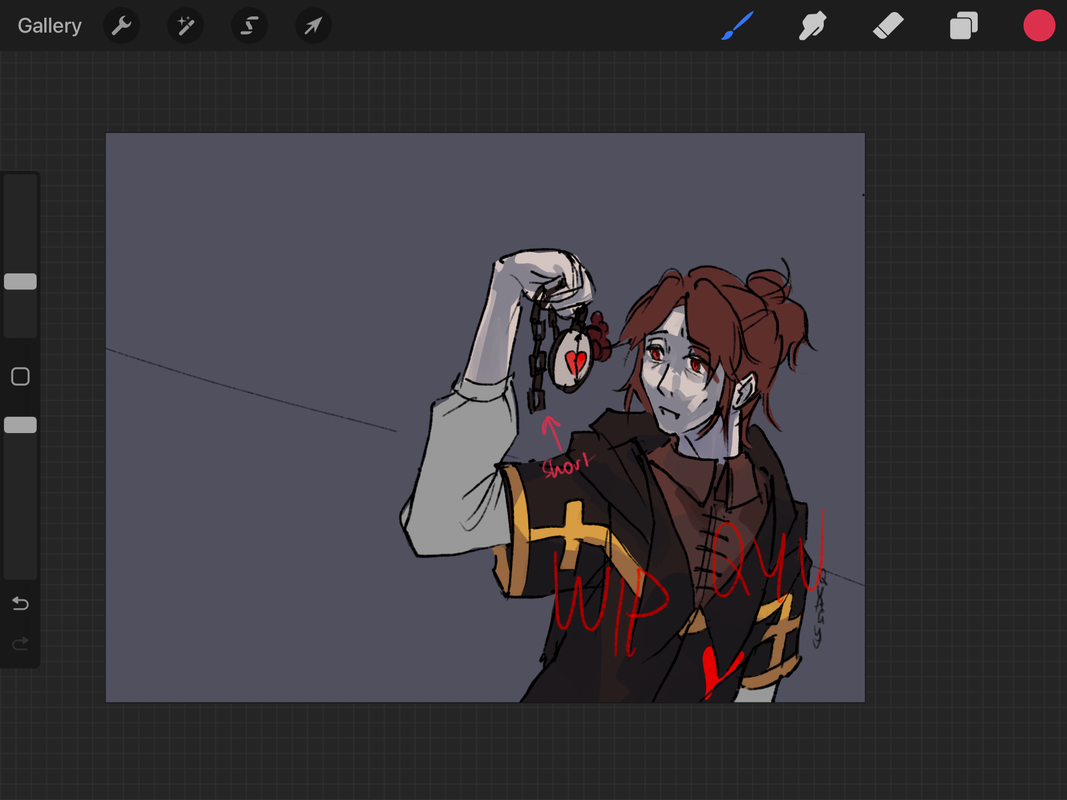Activate the Selection tool
The width and height of the screenshot is (1067, 800).
pyautogui.click(x=249, y=26)
